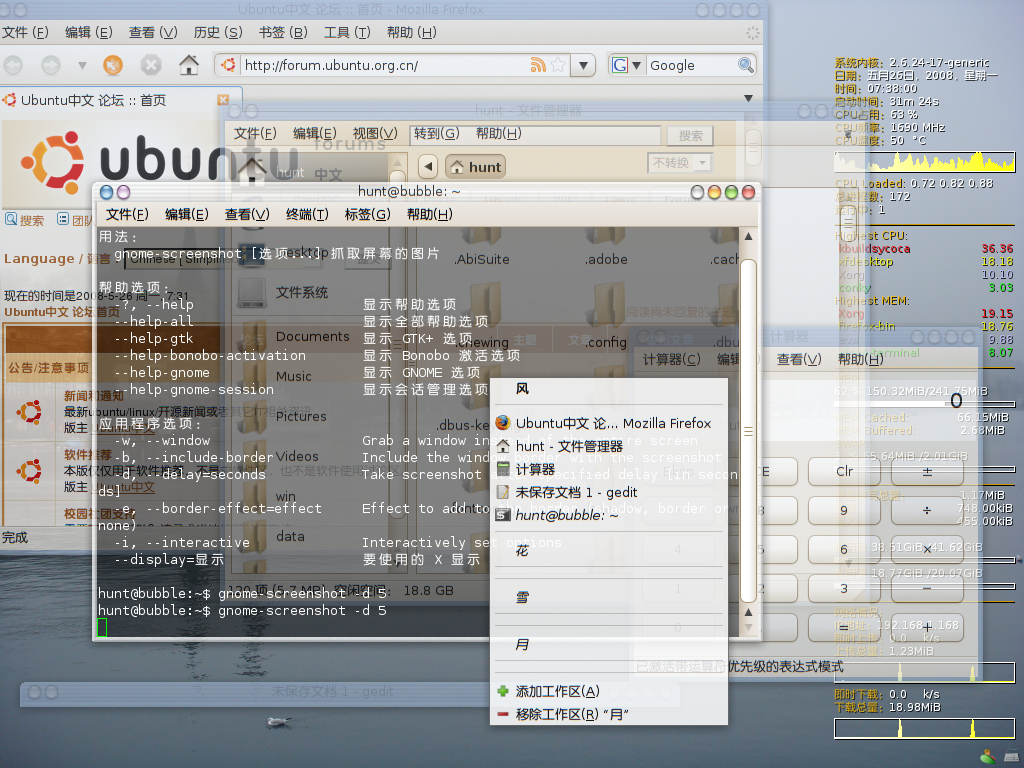Open calculator 帮助(H) menu
Image resolution: width=1024 pixels, height=768 pixels.
point(860,359)
